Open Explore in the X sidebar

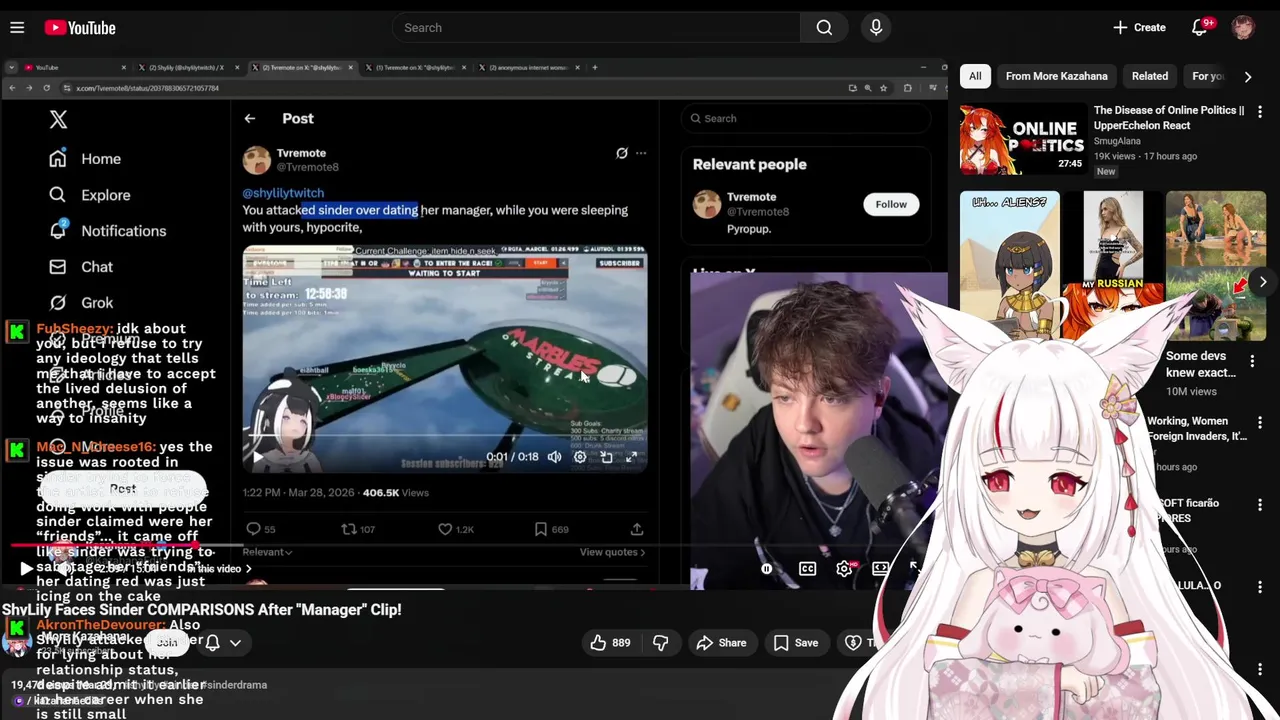90,195
